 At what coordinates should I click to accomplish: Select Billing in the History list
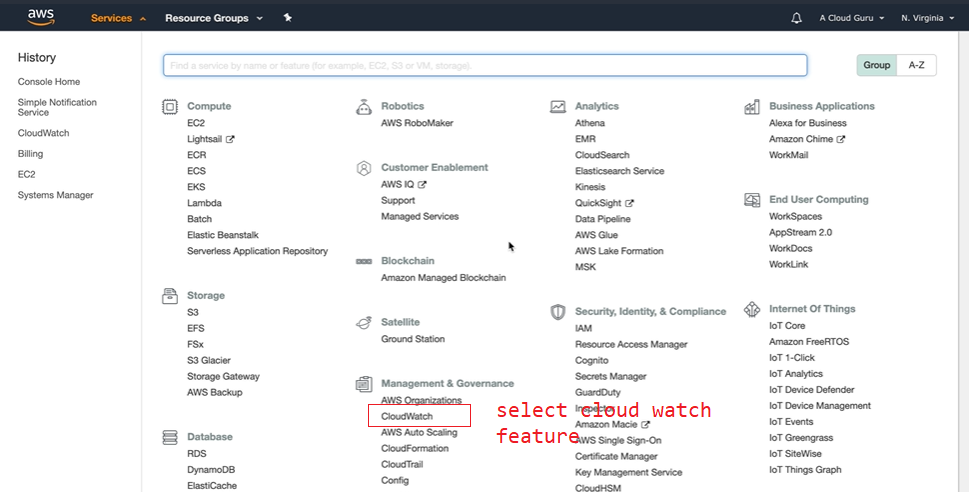(32, 154)
